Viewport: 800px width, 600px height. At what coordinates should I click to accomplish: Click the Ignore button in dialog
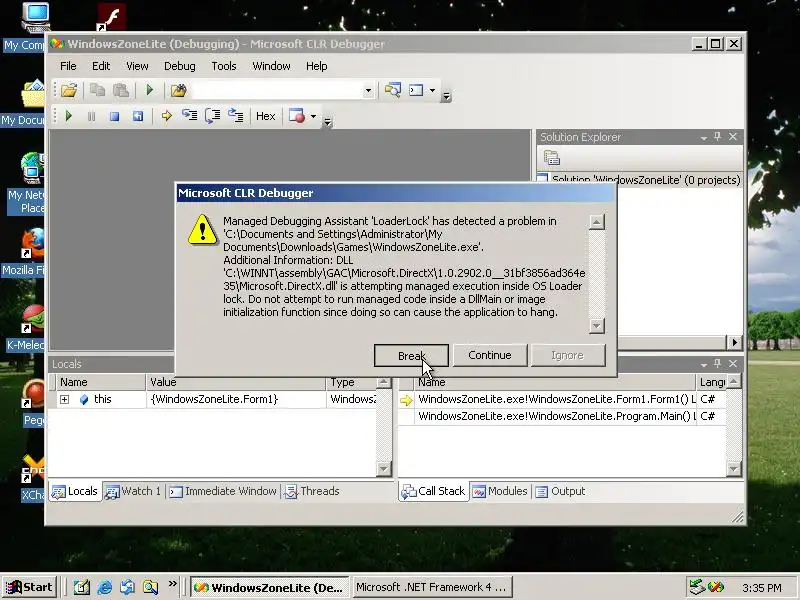(x=568, y=356)
